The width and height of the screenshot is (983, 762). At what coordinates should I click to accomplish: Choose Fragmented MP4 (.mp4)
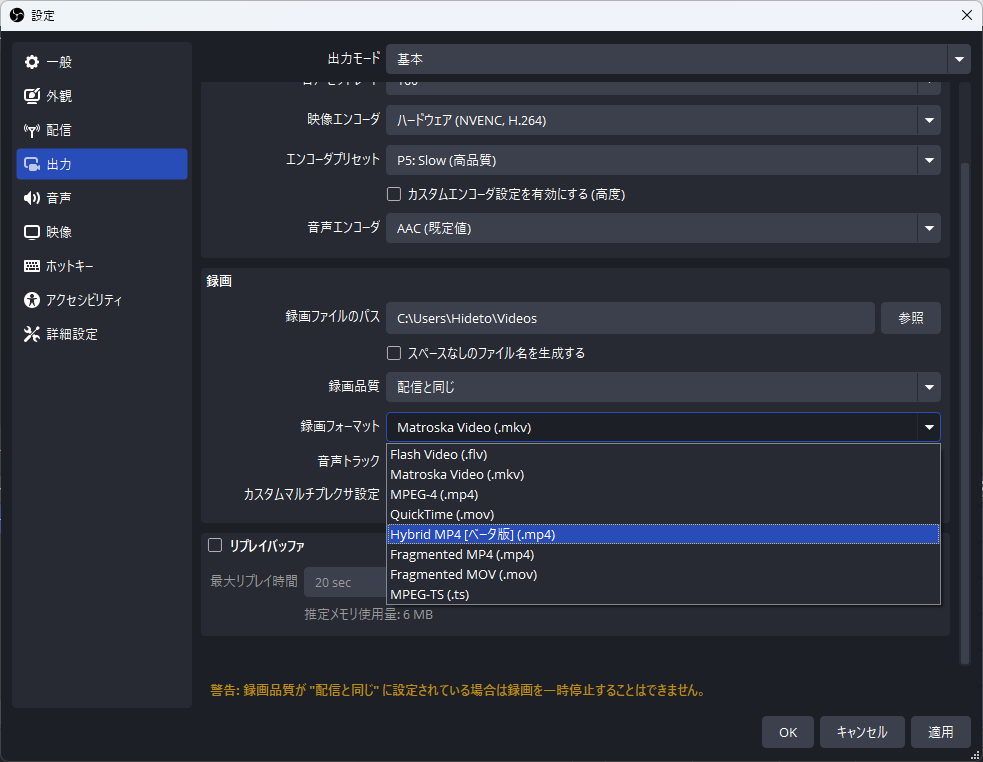(663, 554)
